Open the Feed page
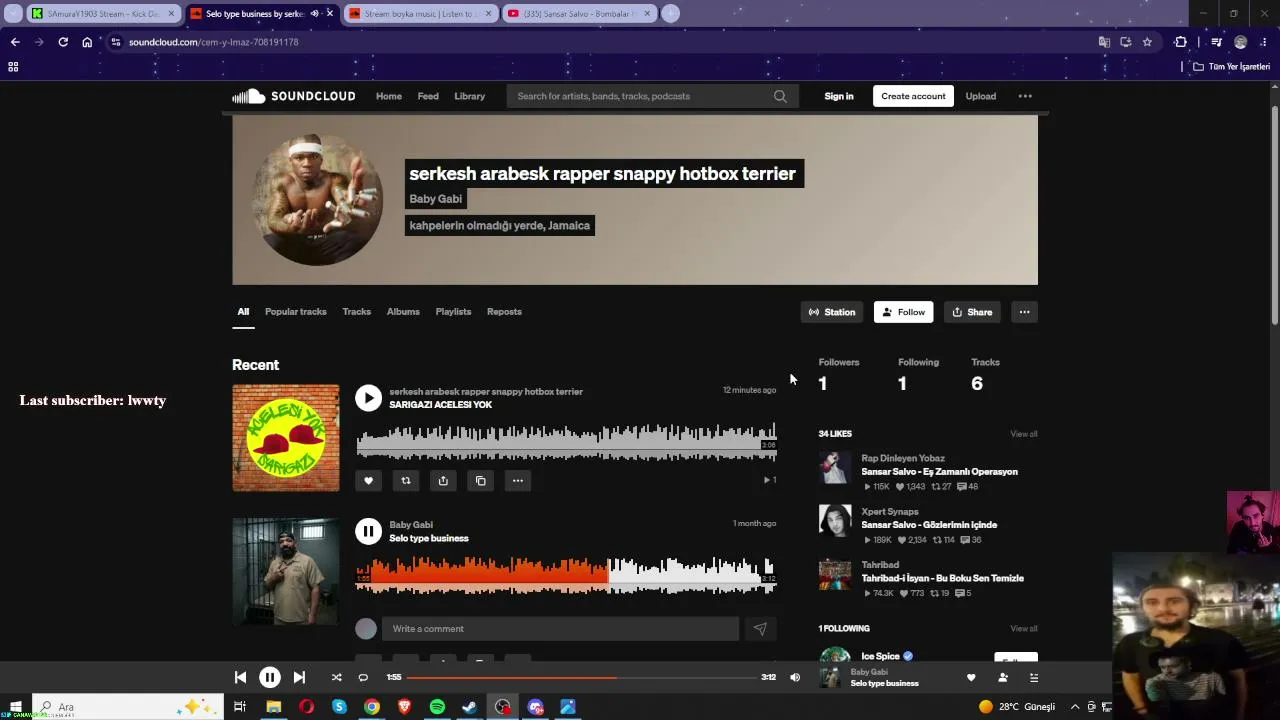The height and width of the screenshot is (720, 1280). 428,96
